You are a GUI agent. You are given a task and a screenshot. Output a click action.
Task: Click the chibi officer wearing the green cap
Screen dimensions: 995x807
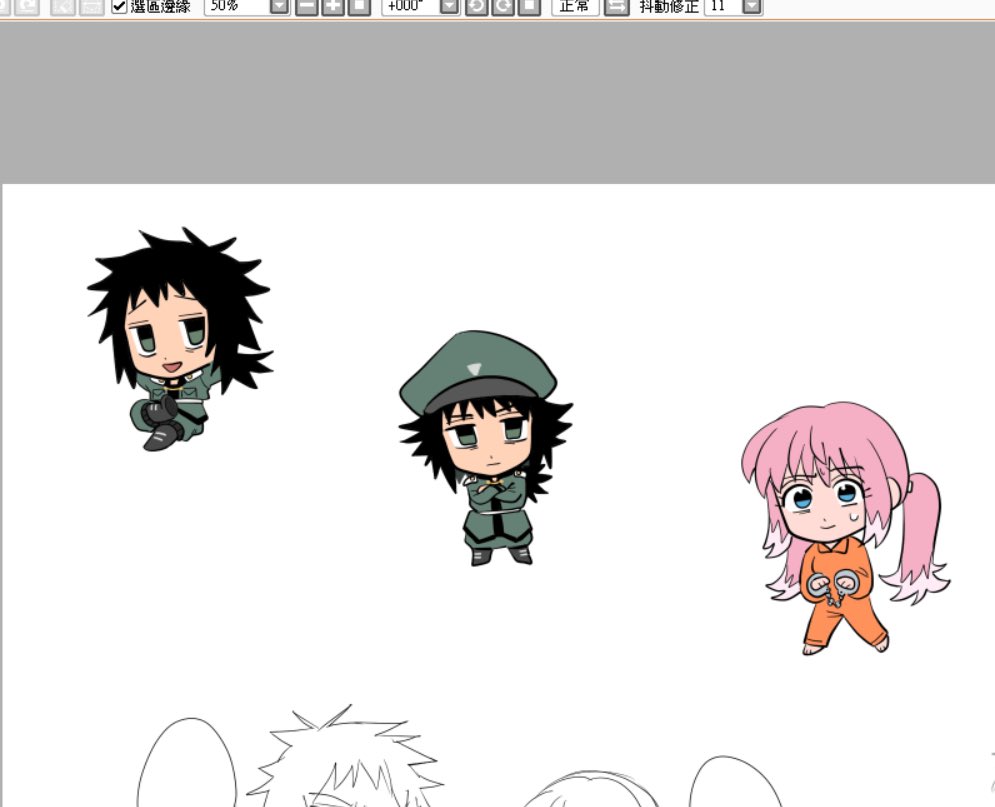click(485, 448)
